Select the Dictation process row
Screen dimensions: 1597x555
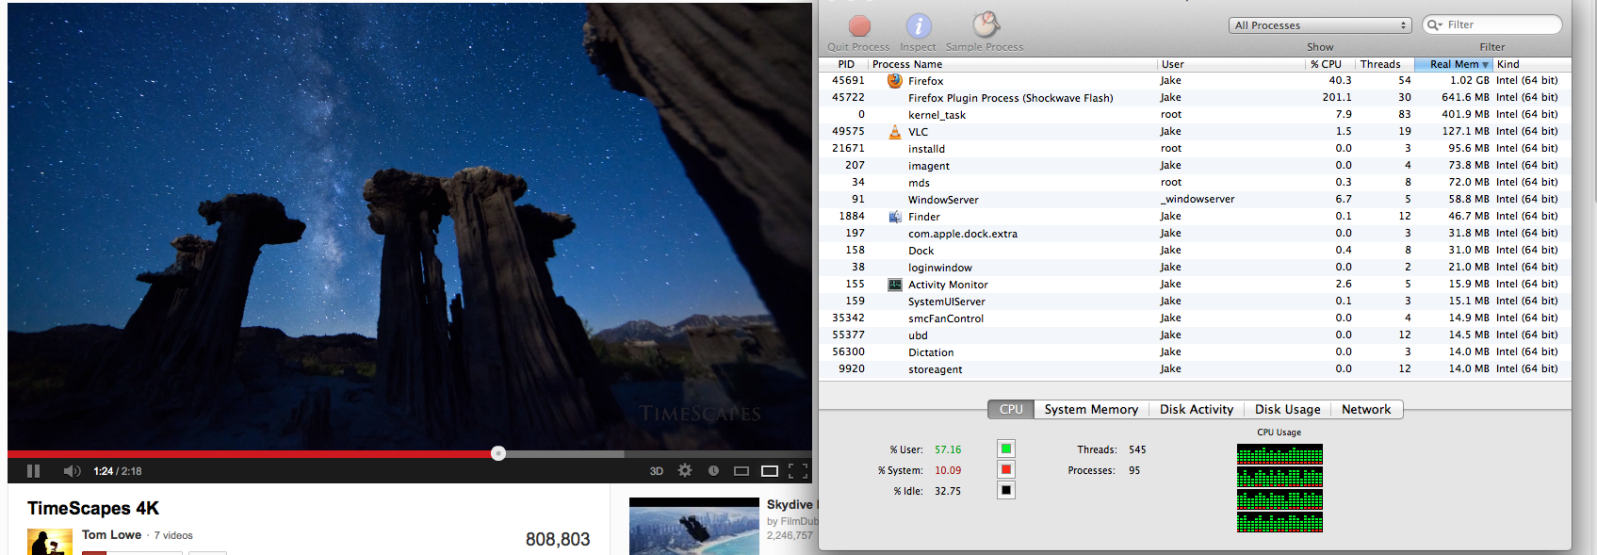pyautogui.click(x=1194, y=352)
